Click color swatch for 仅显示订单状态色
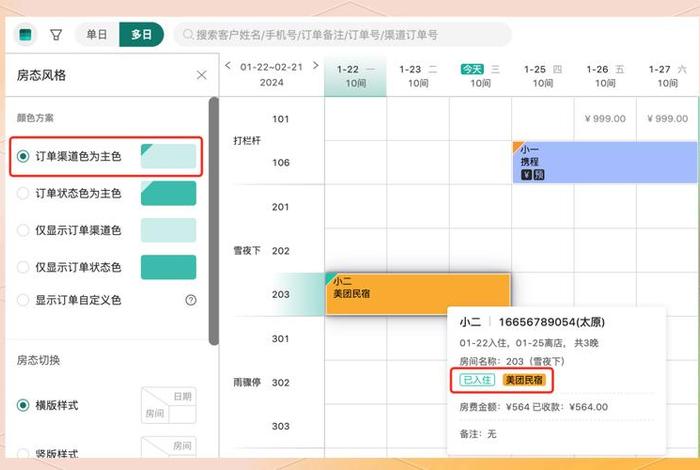This screenshot has width=700, height=470. (168, 267)
